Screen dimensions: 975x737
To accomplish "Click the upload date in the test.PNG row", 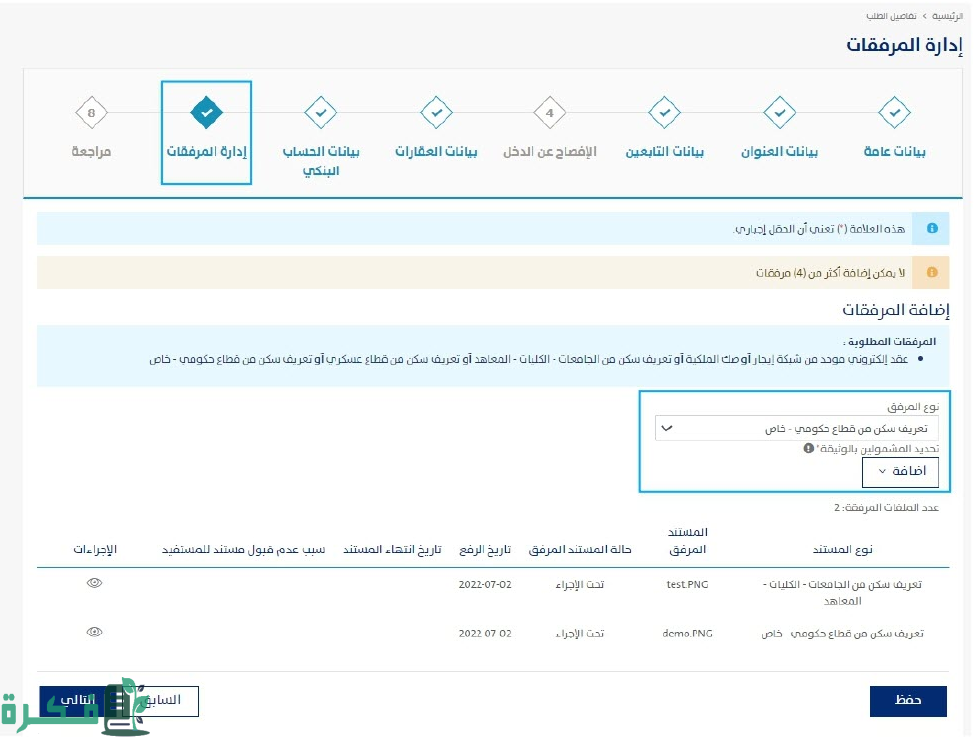I will click(x=485, y=585).
